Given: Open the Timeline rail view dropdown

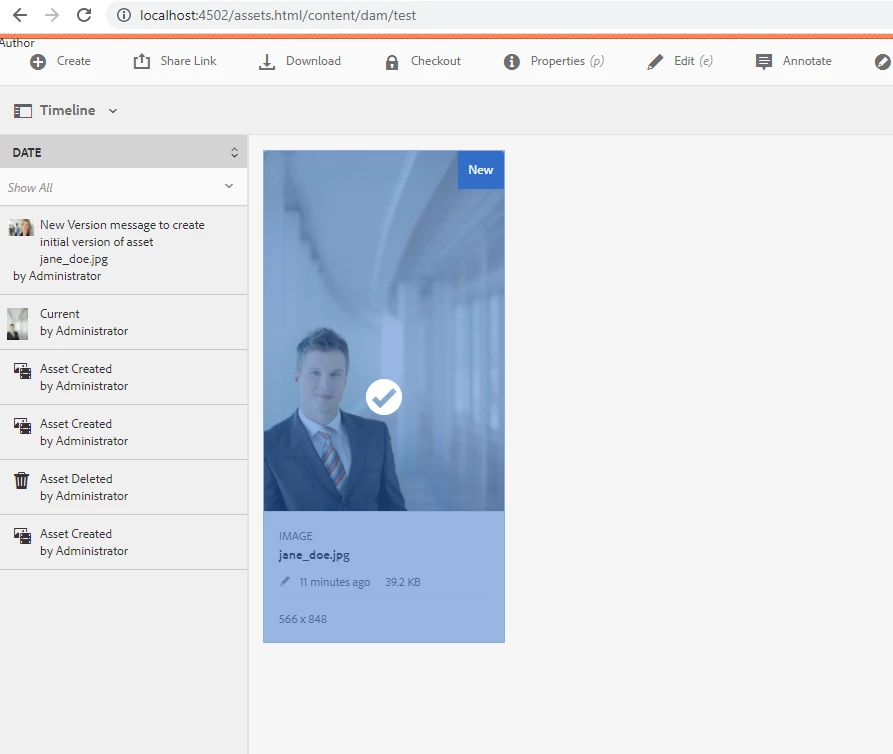Looking at the screenshot, I should (65, 110).
